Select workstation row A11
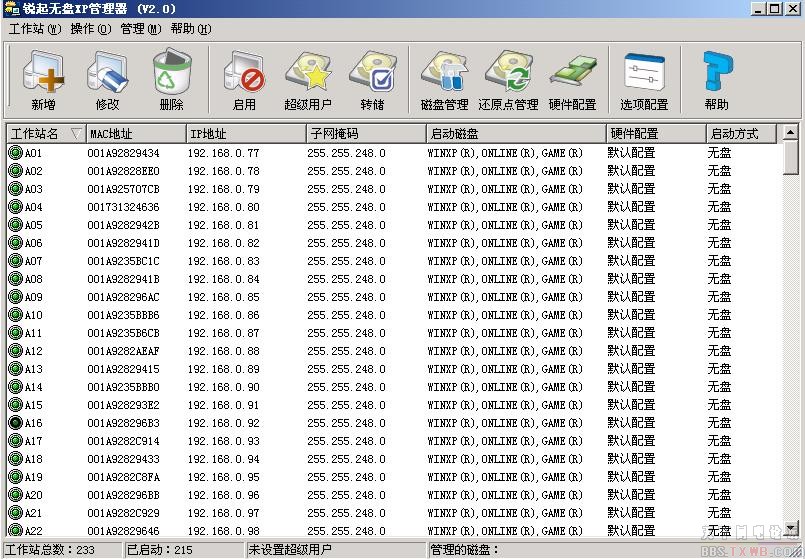 (394, 333)
